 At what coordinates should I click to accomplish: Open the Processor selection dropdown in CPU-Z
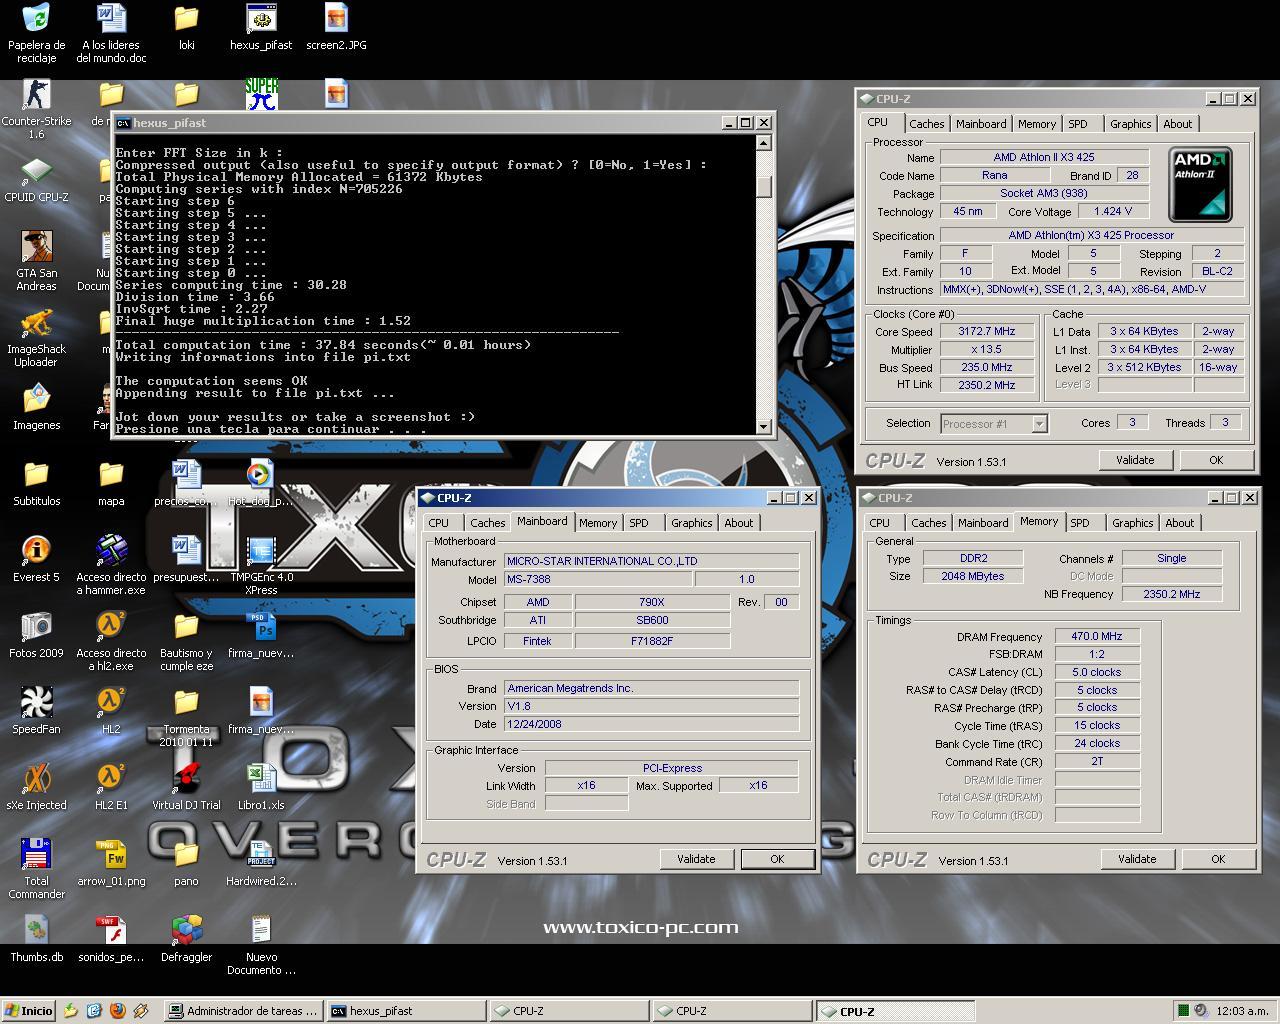point(1039,424)
